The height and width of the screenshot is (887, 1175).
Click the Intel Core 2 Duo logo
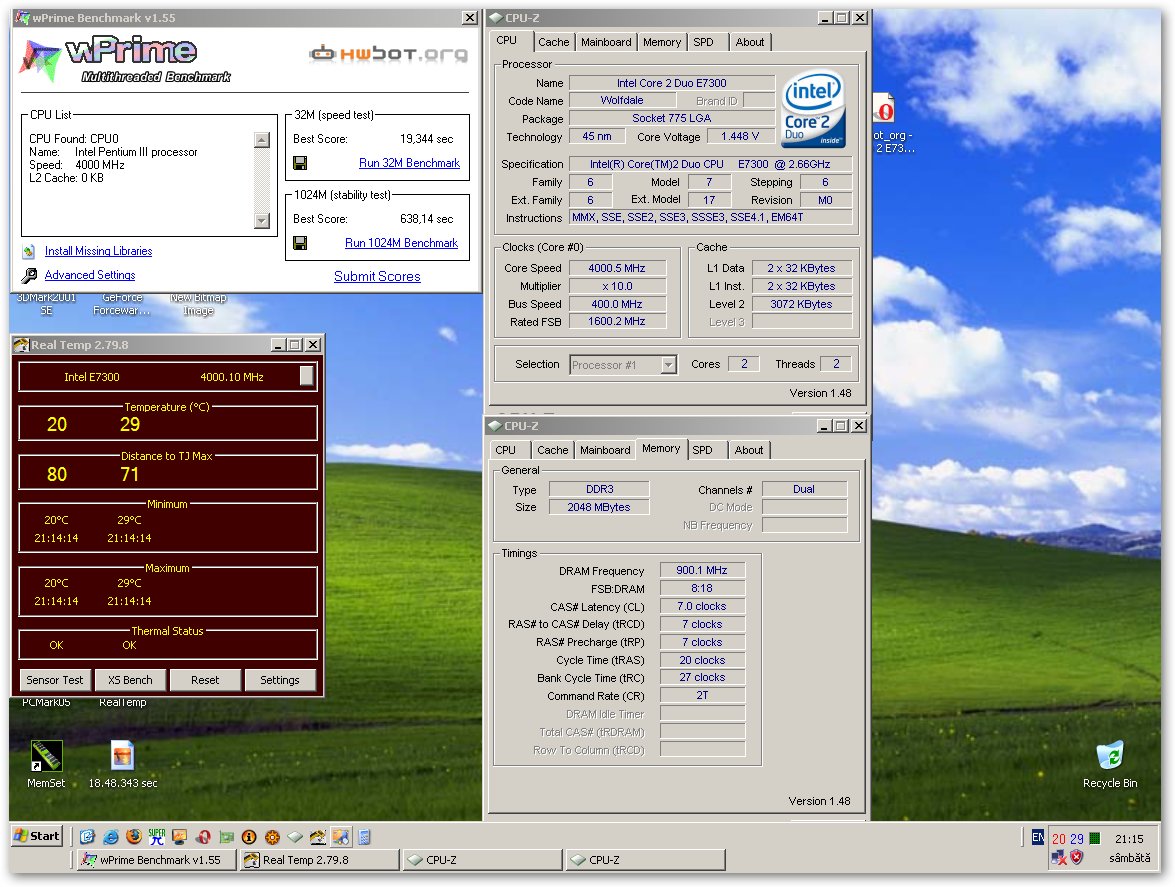click(813, 108)
